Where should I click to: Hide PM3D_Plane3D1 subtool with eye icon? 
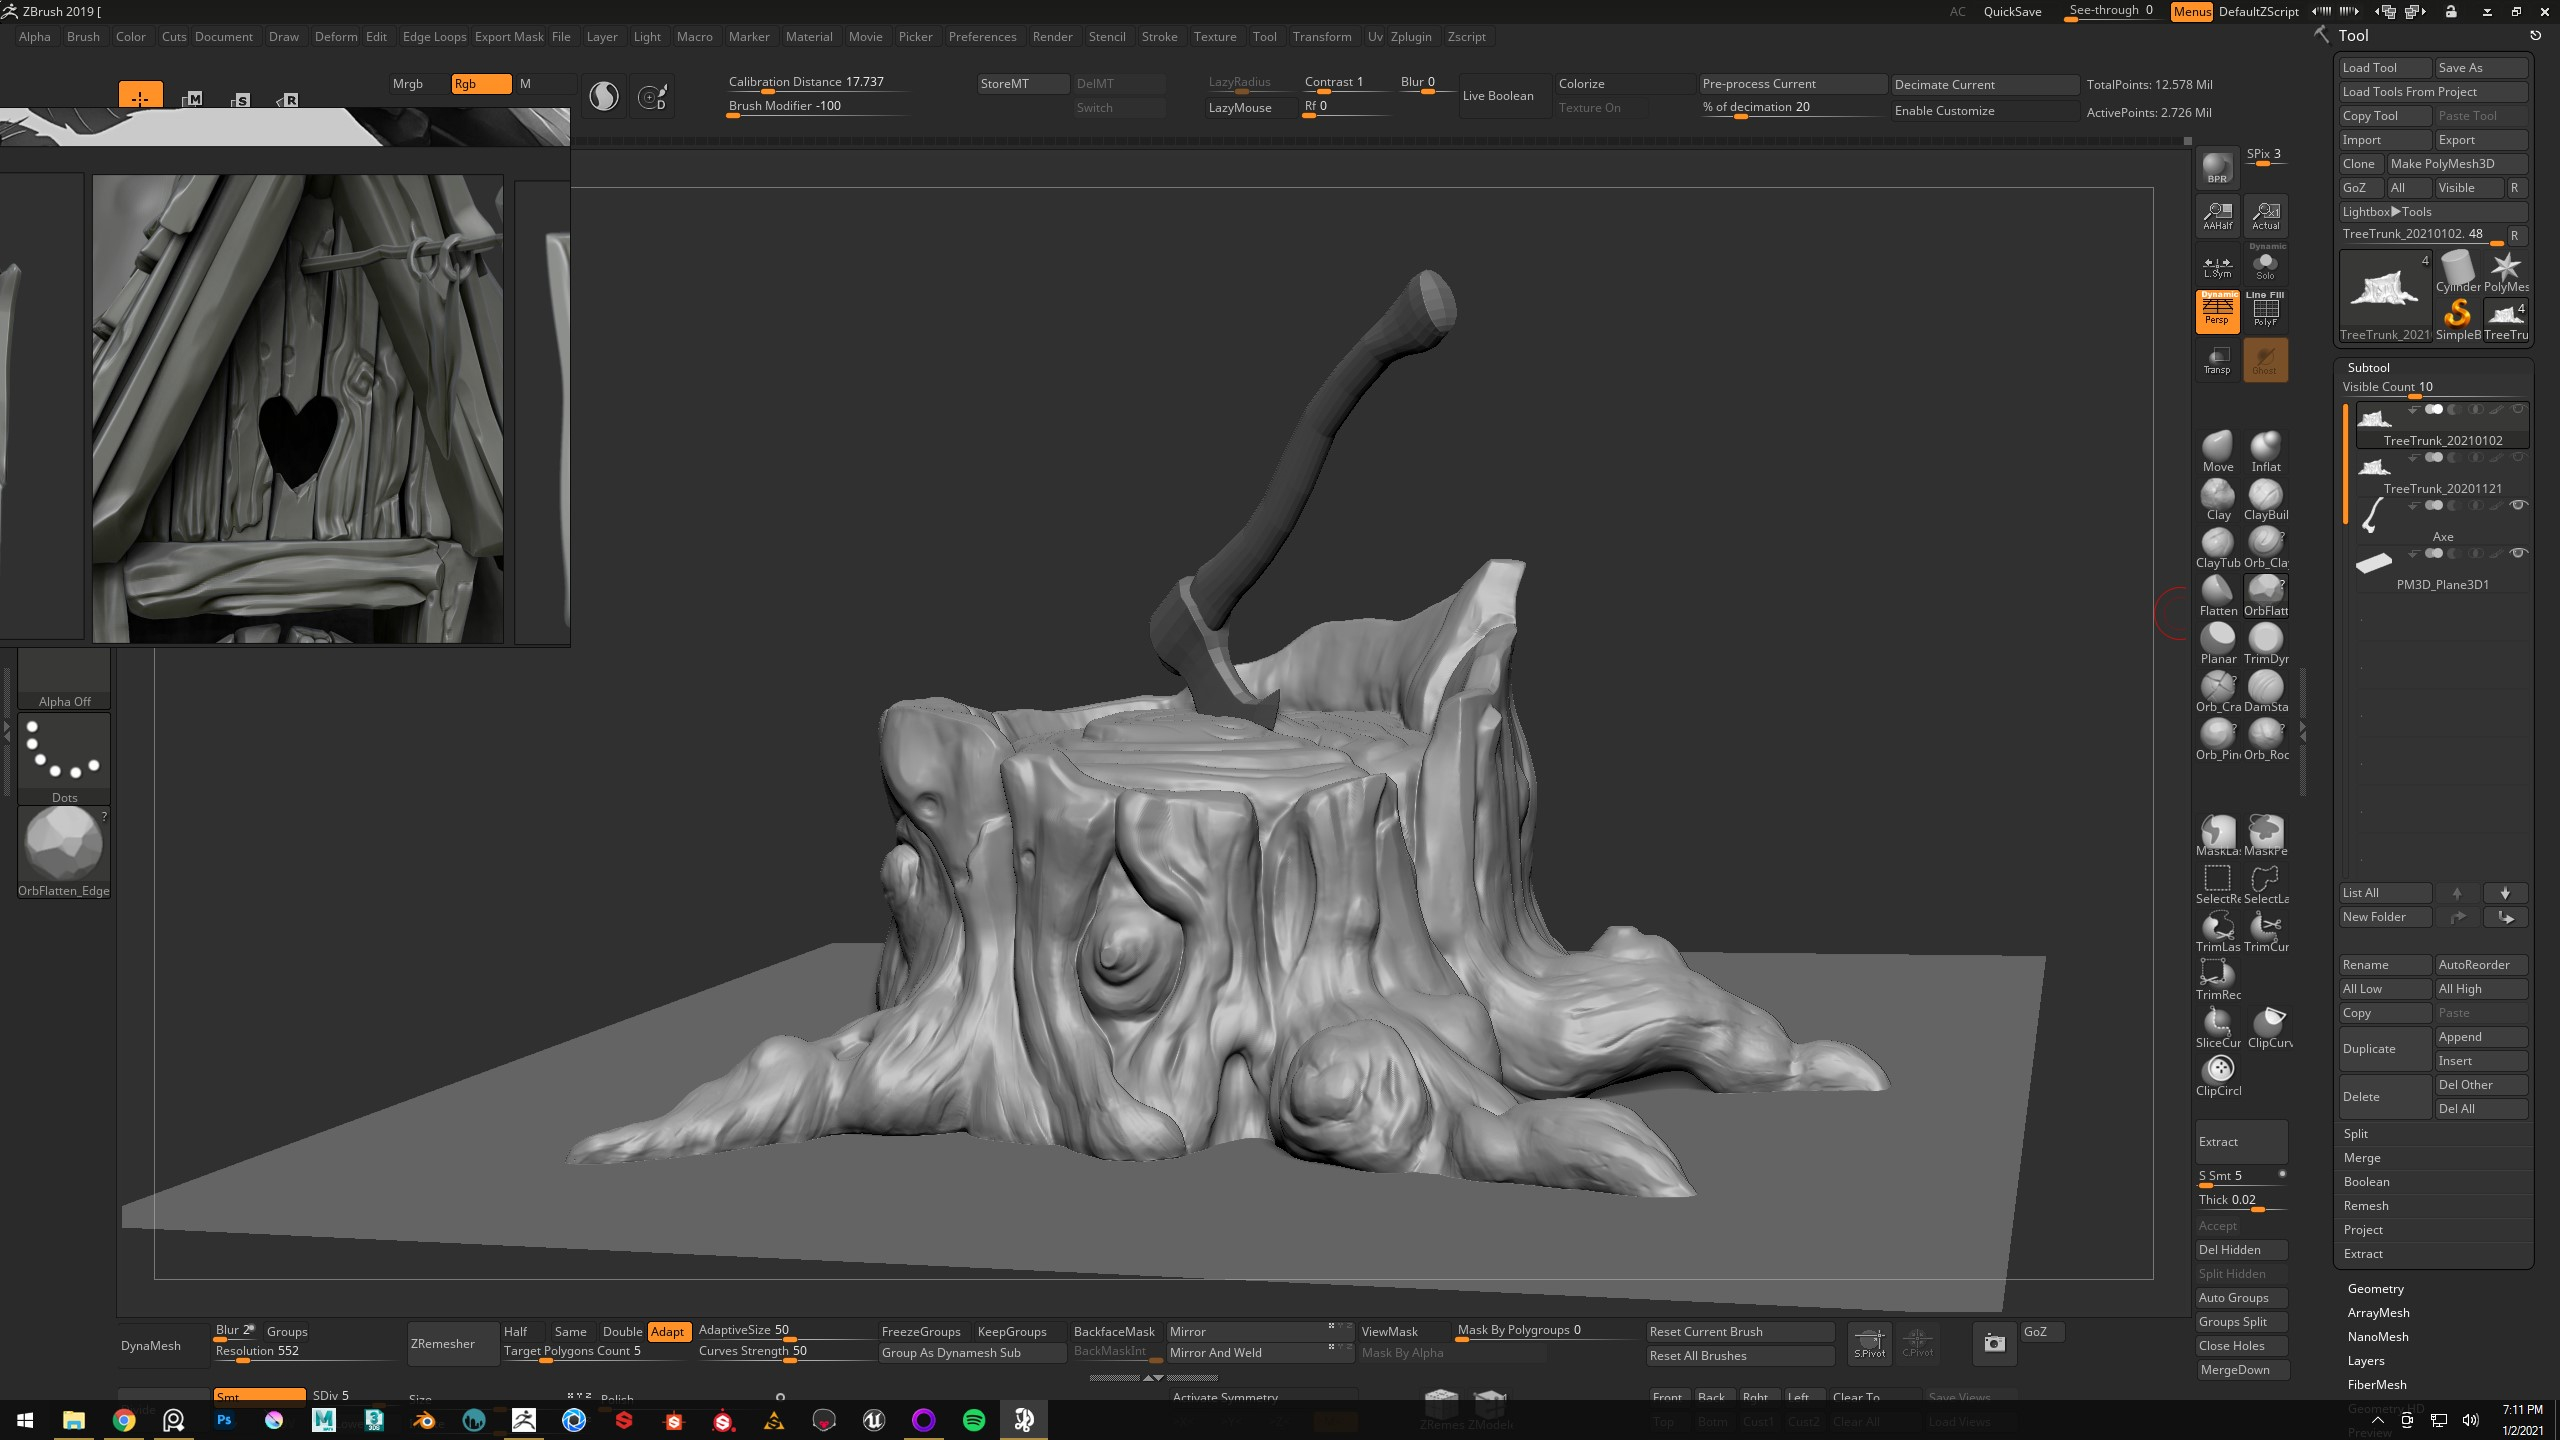coord(2518,553)
